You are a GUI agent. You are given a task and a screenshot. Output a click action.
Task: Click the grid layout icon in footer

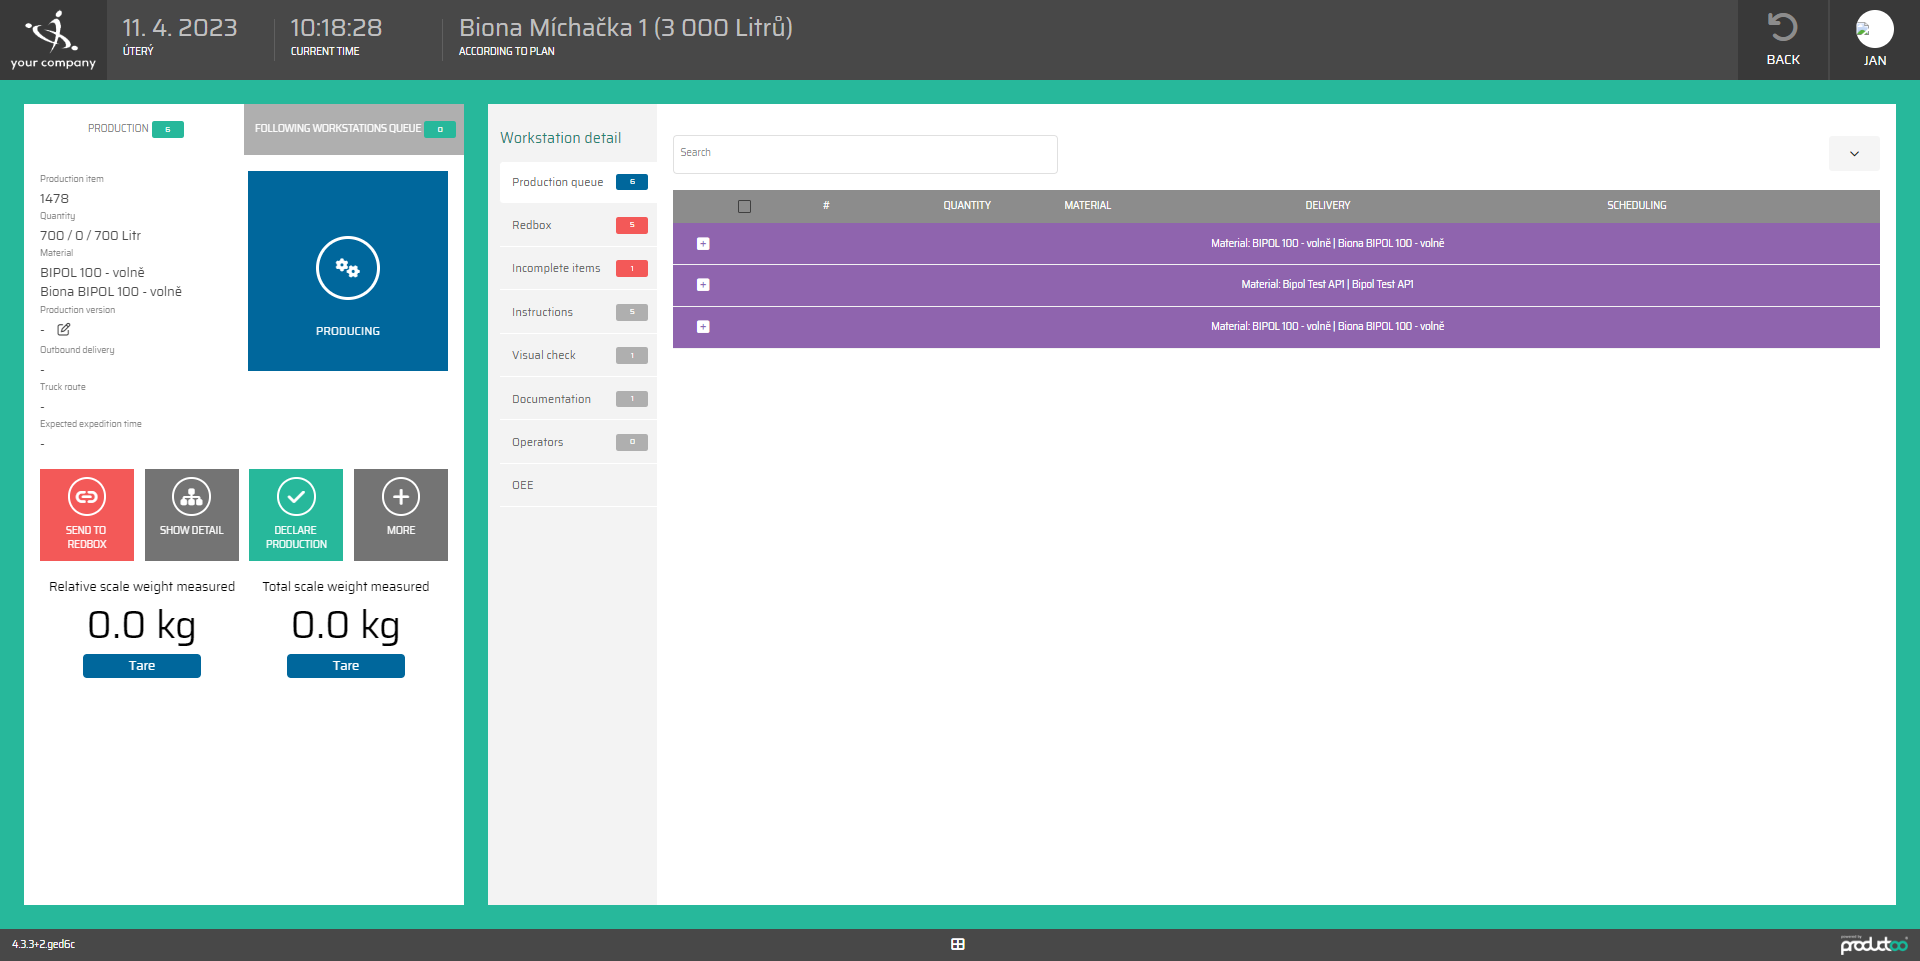(x=957, y=944)
